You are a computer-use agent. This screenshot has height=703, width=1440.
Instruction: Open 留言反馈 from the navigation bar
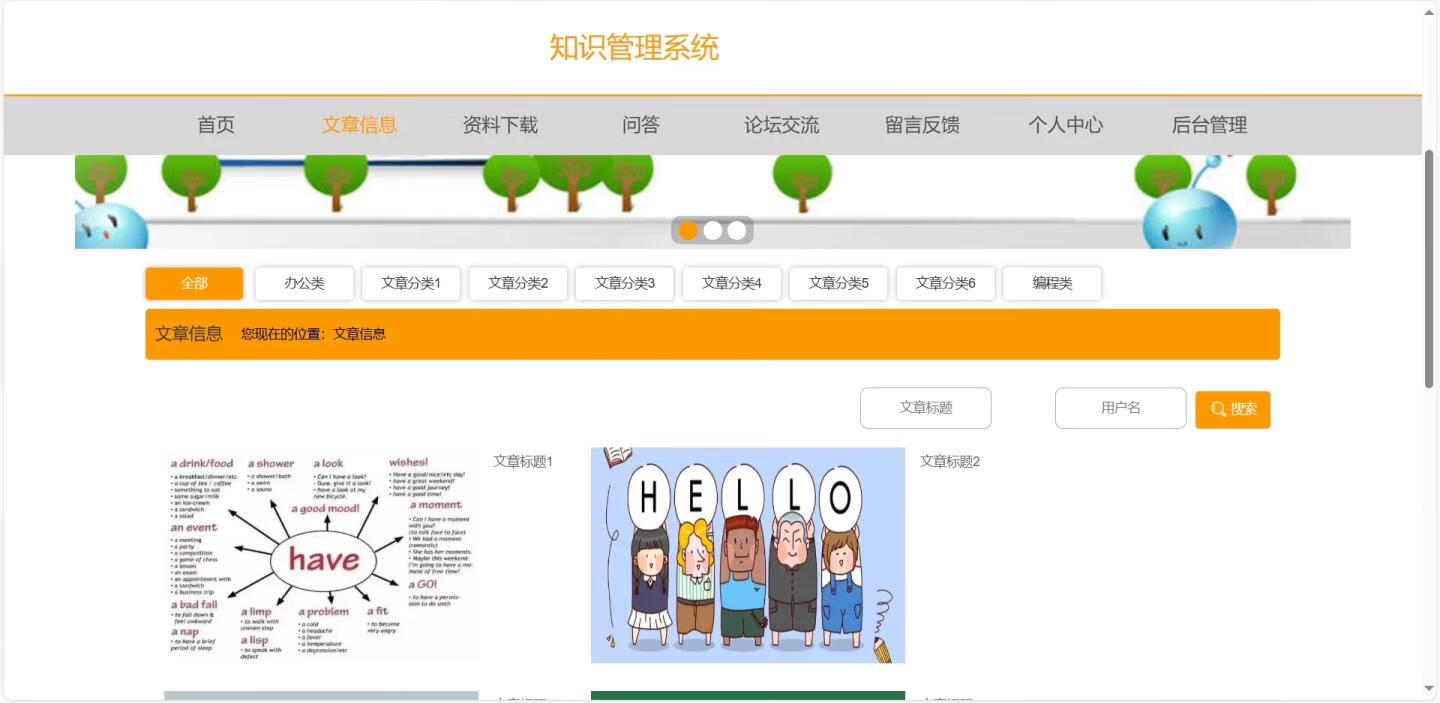click(x=922, y=125)
